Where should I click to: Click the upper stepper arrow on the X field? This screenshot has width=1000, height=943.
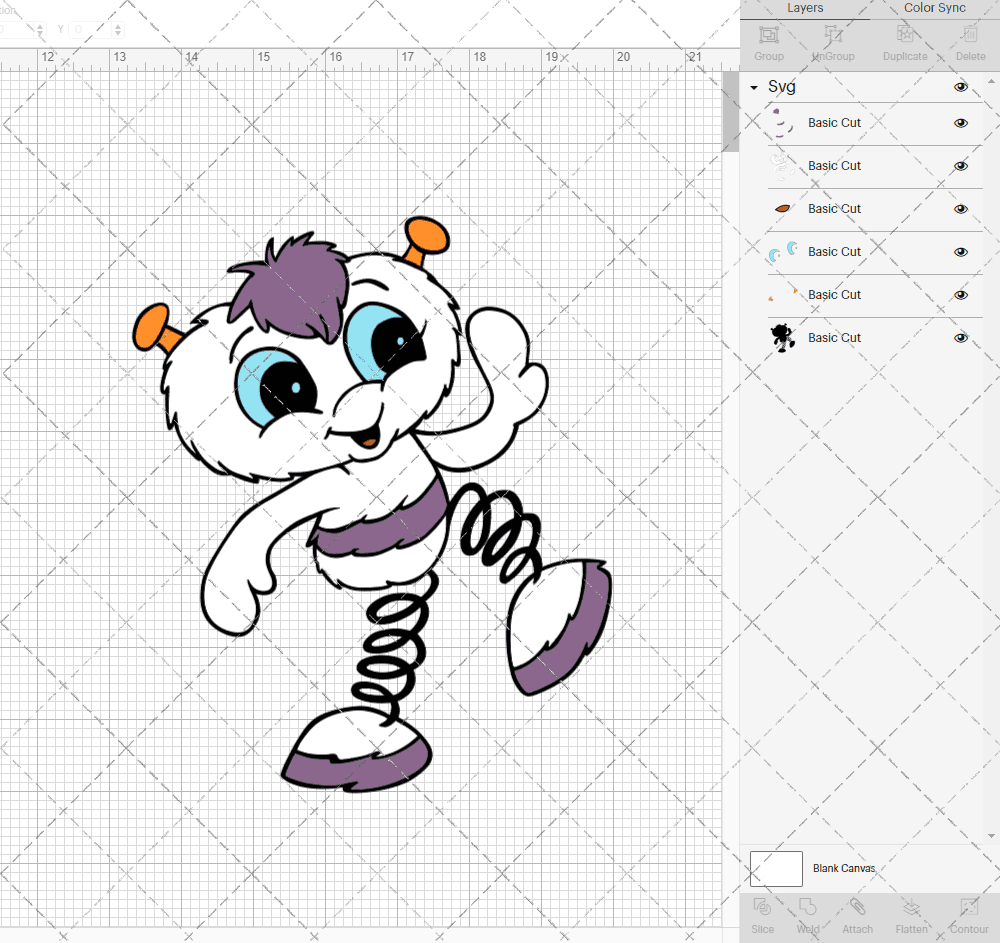click(x=38, y=25)
